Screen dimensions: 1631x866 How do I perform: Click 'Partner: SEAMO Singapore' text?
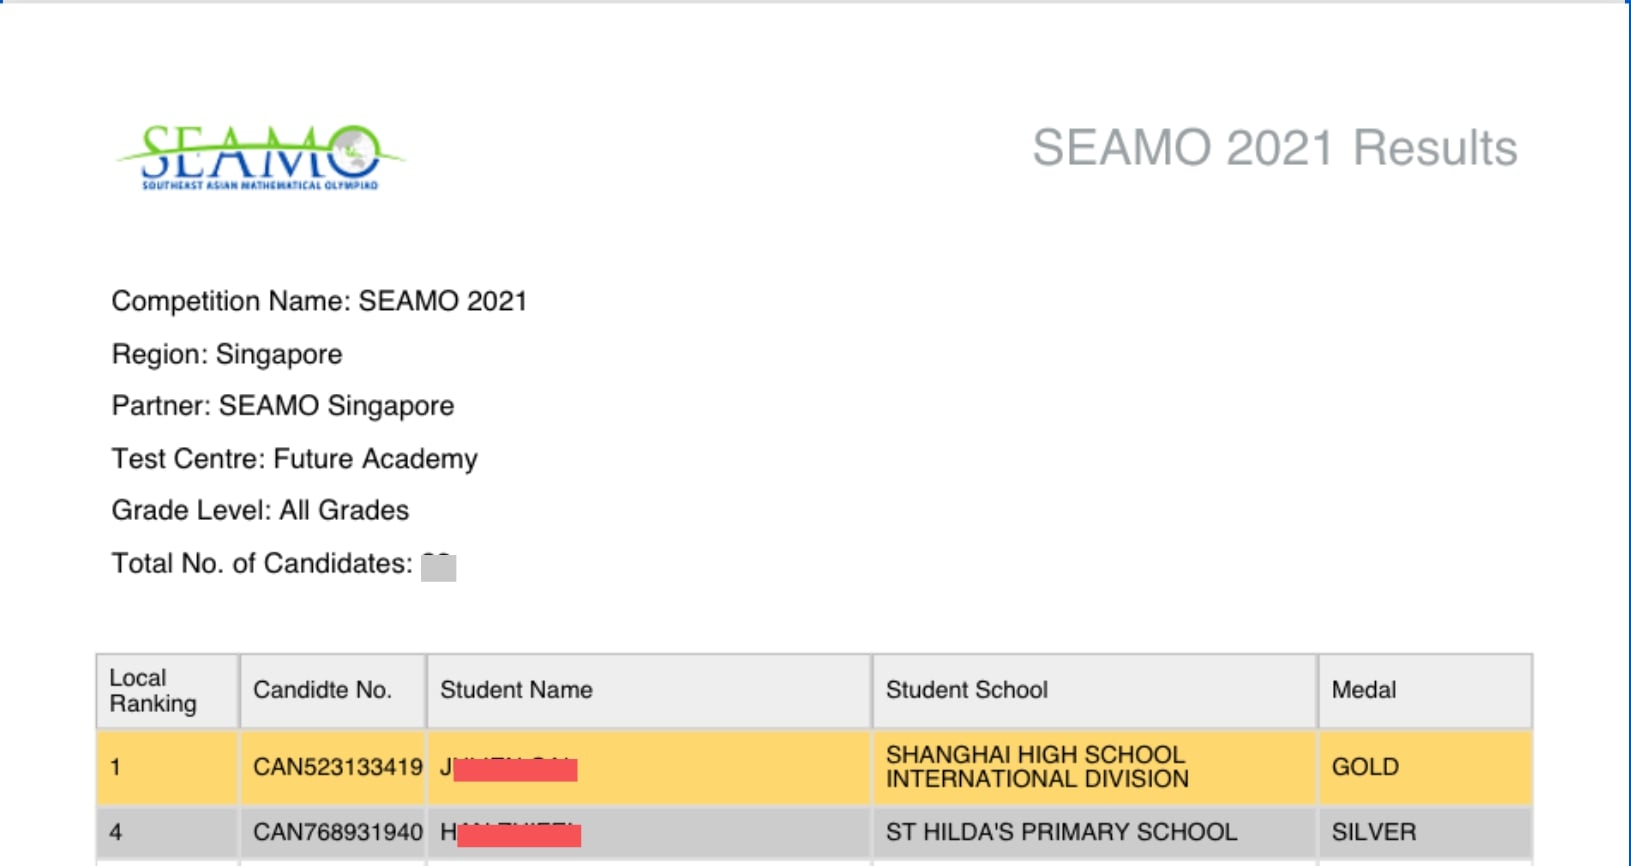(x=283, y=406)
